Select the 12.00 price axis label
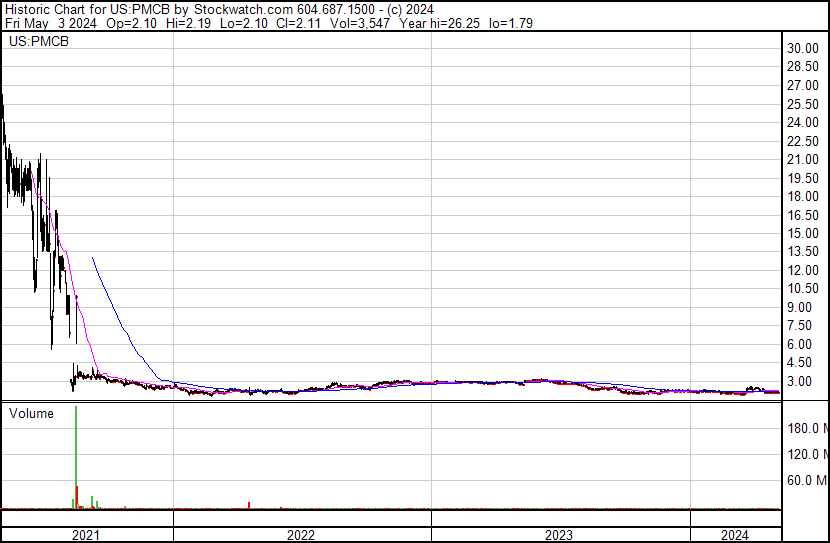Image resolution: width=830 pixels, height=543 pixels. tap(803, 270)
